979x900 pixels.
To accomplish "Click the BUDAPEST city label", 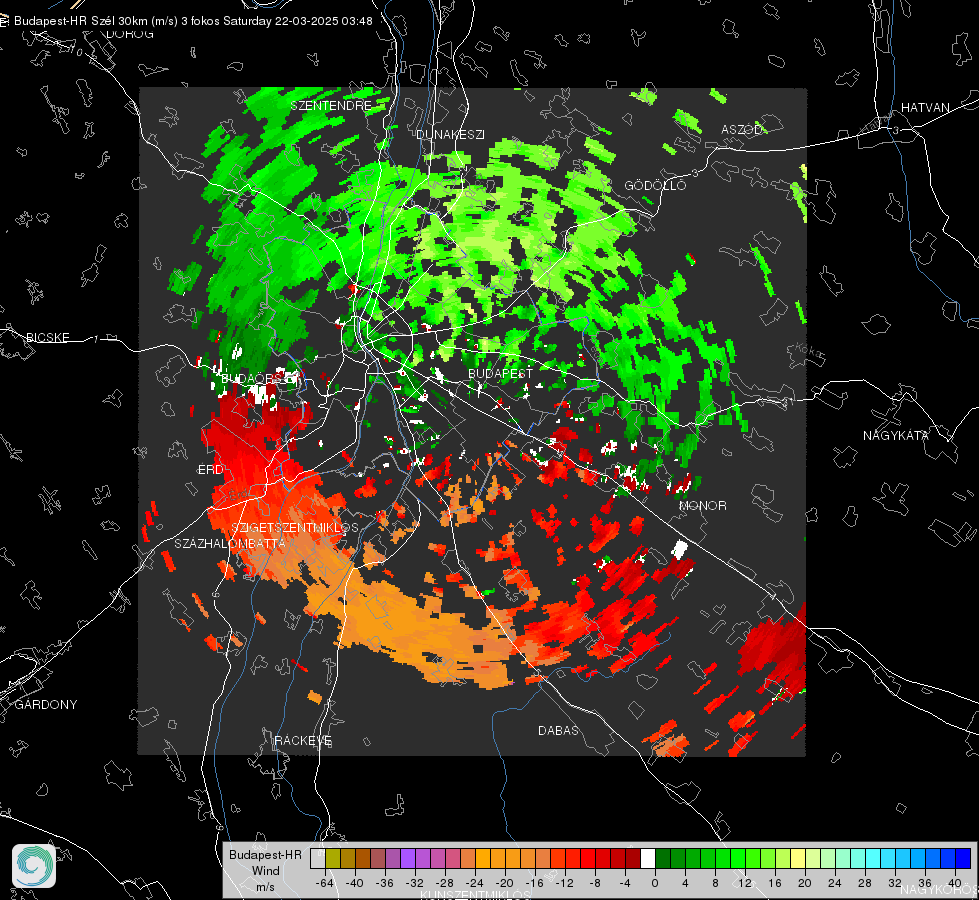I will point(501,373).
